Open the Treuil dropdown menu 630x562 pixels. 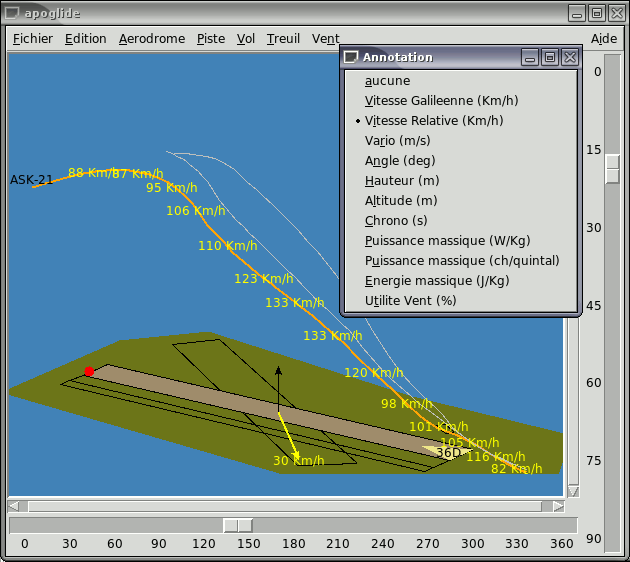pyautogui.click(x=283, y=39)
